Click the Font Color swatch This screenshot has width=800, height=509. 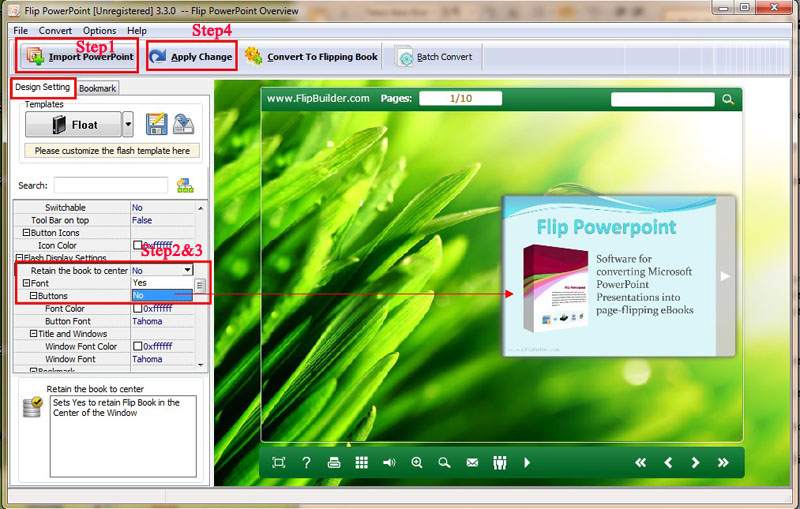tap(137, 309)
